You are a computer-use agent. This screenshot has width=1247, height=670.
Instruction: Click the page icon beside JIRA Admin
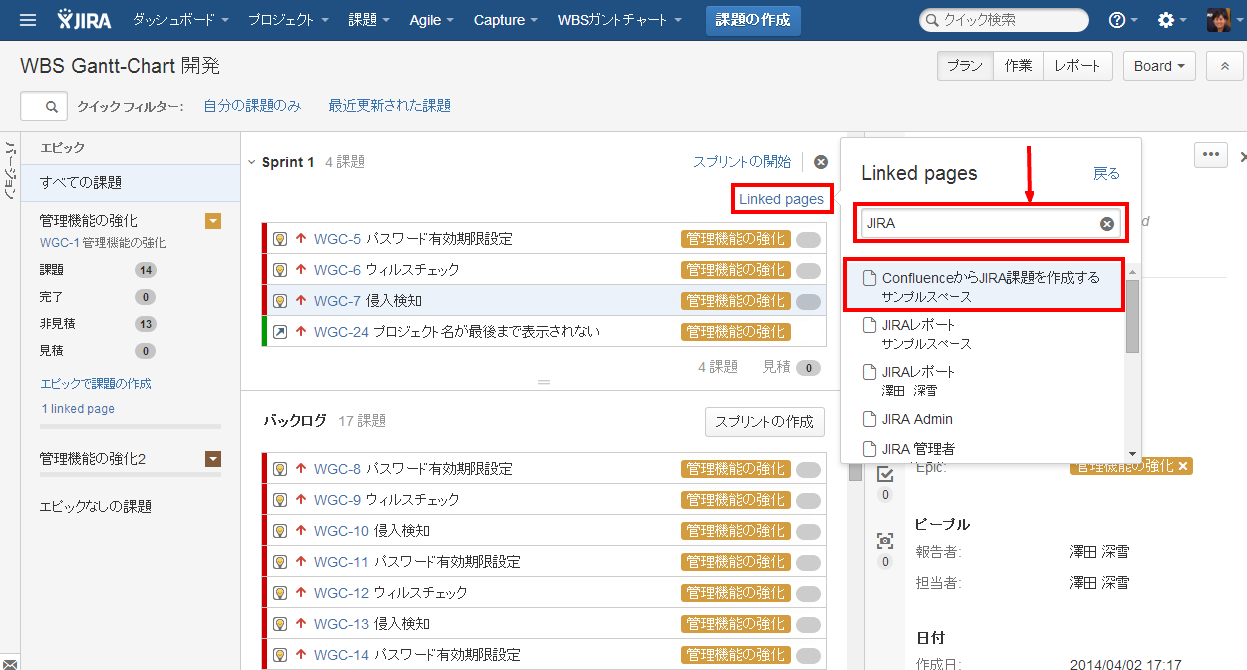[x=869, y=419]
